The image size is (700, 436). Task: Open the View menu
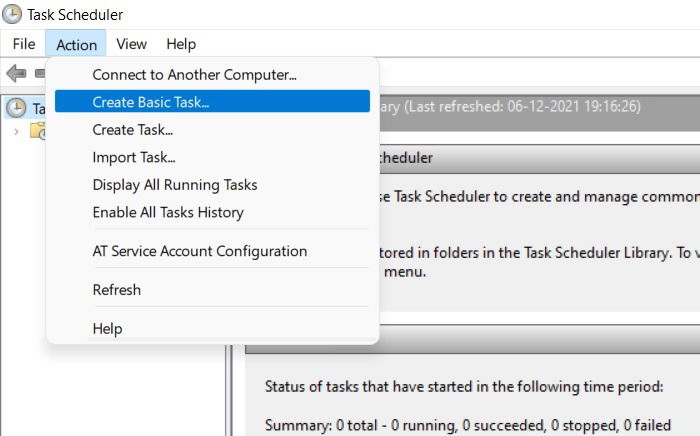(x=131, y=44)
